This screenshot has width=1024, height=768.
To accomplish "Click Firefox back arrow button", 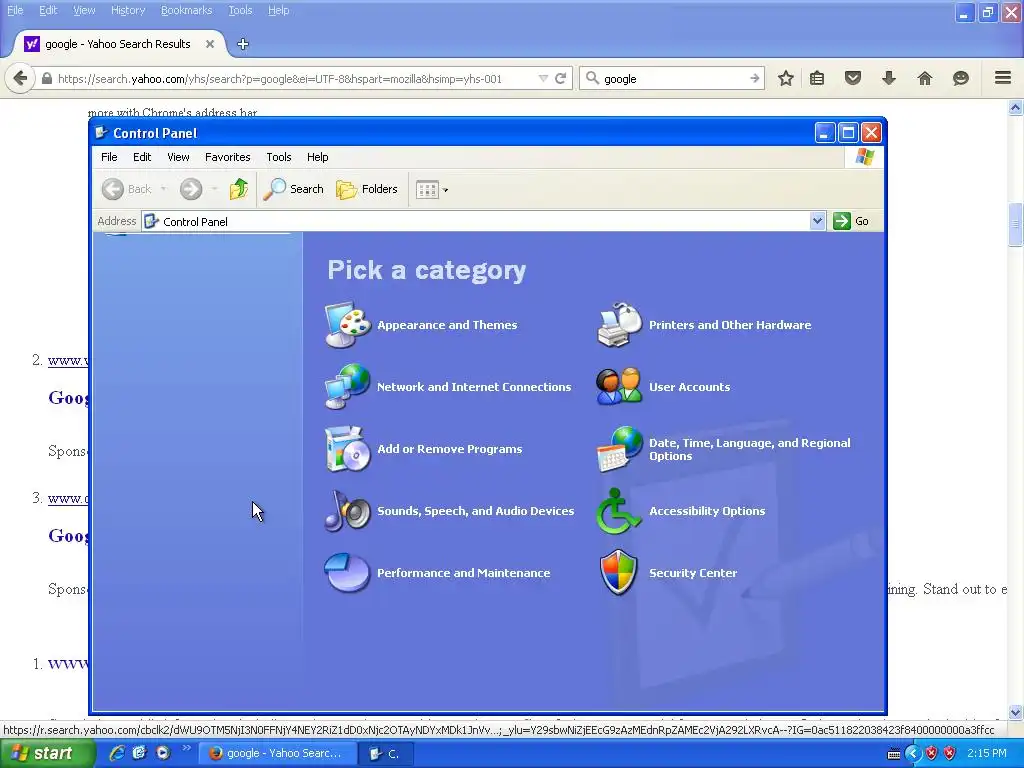I will click(20, 79).
